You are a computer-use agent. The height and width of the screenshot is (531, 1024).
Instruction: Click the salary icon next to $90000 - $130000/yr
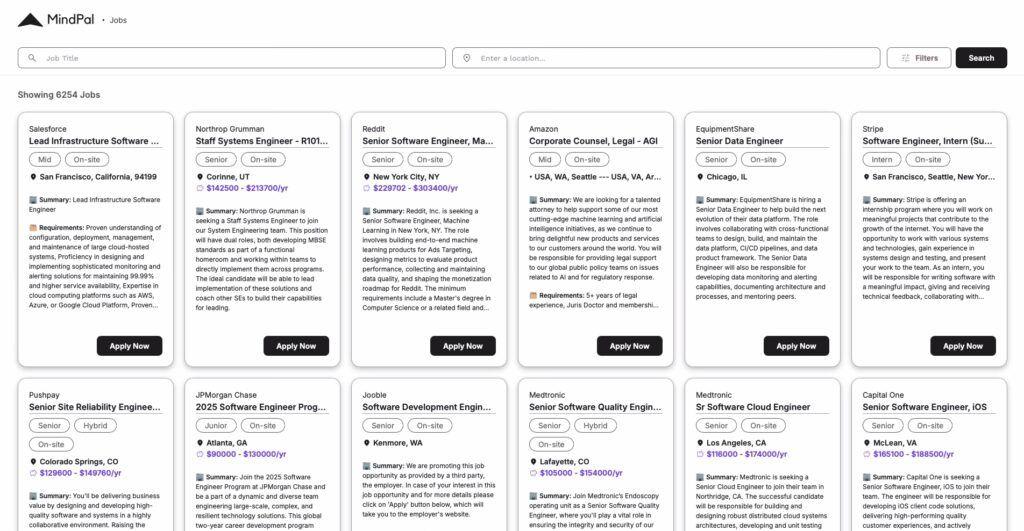click(199, 454)
